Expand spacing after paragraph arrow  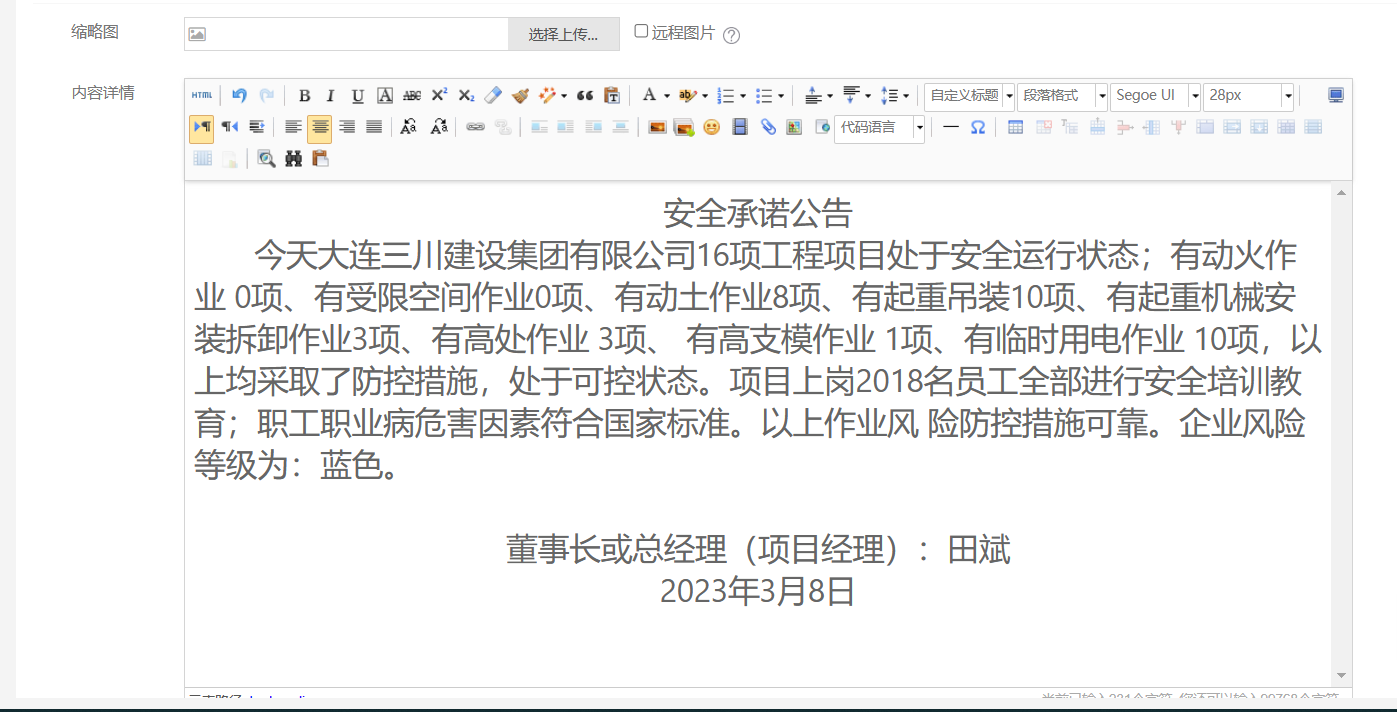[868, 97]
